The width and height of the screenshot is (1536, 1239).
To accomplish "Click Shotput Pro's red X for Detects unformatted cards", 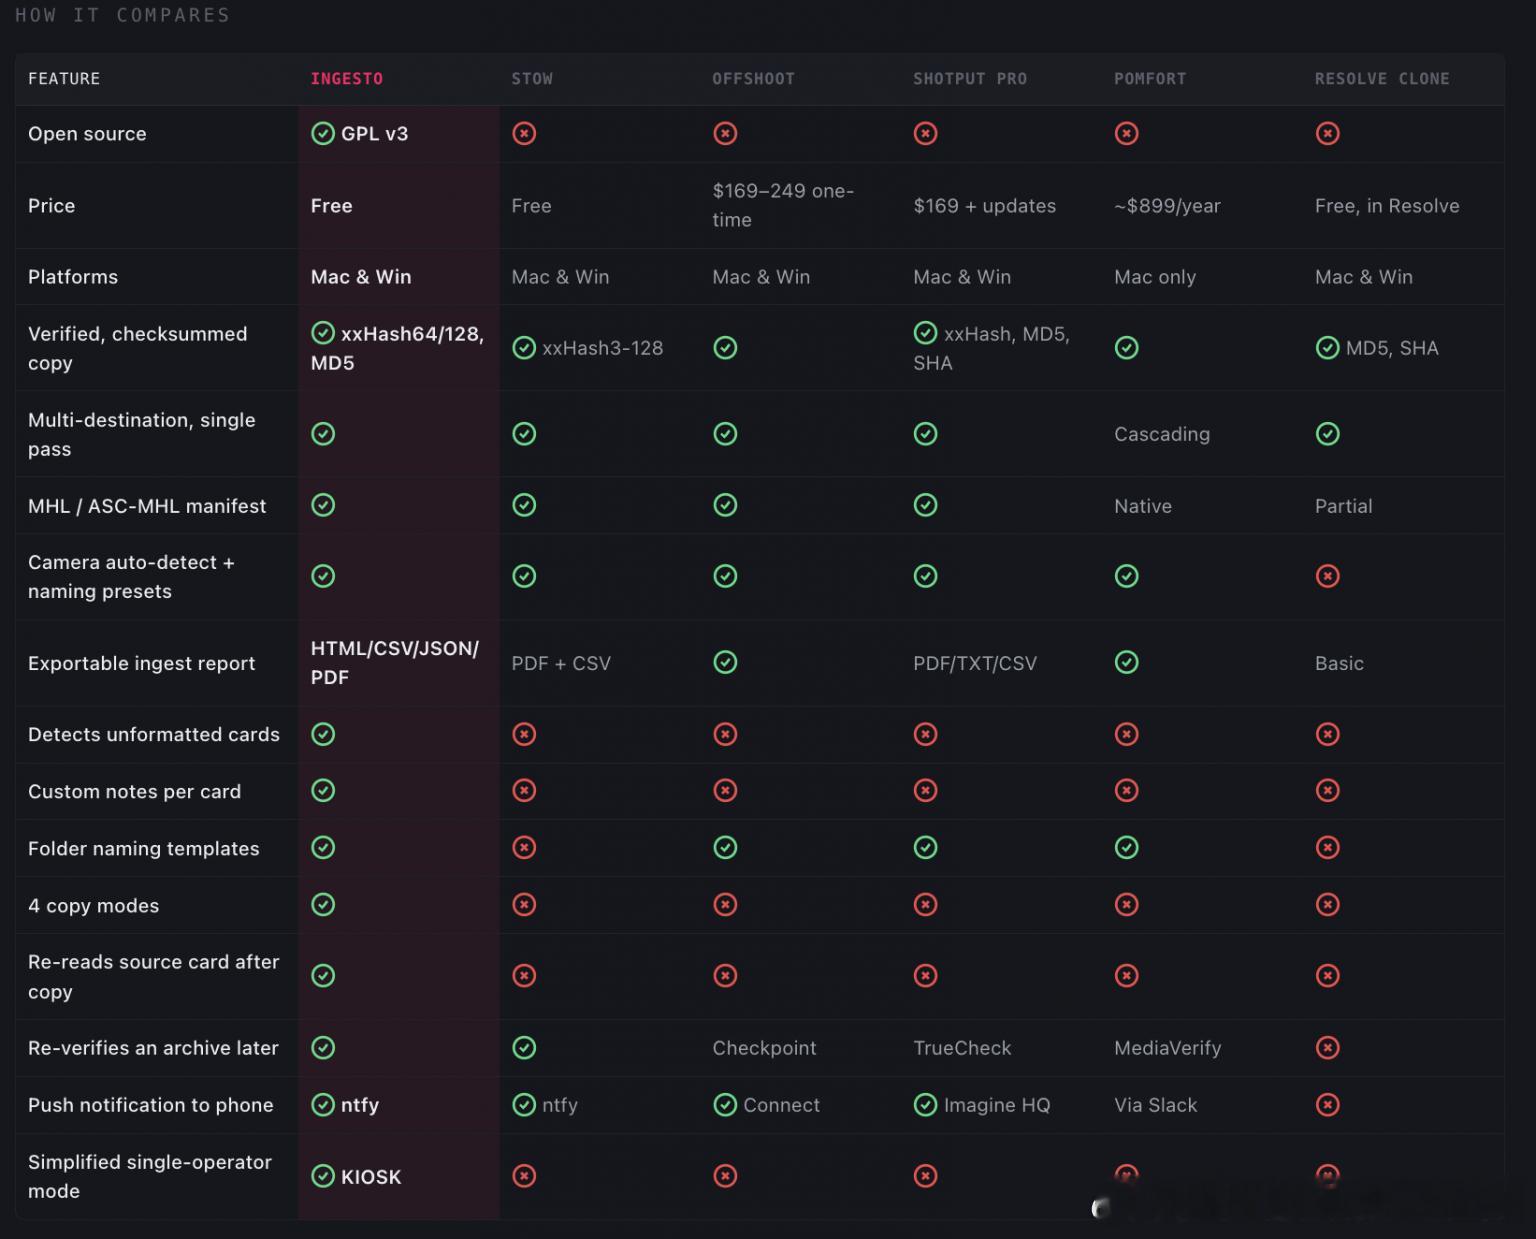I will coord(926,735).
